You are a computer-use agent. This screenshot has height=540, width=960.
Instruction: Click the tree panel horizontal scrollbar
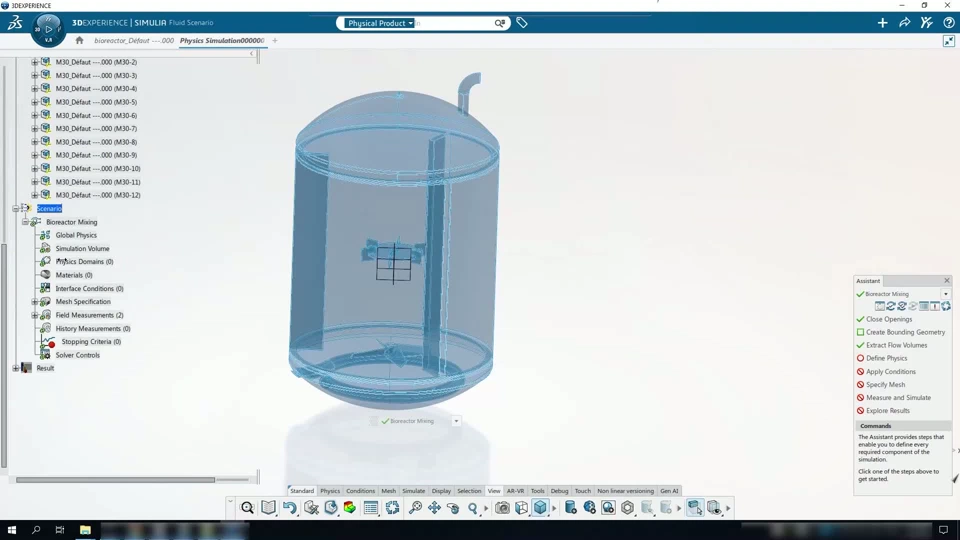(115, 480)
